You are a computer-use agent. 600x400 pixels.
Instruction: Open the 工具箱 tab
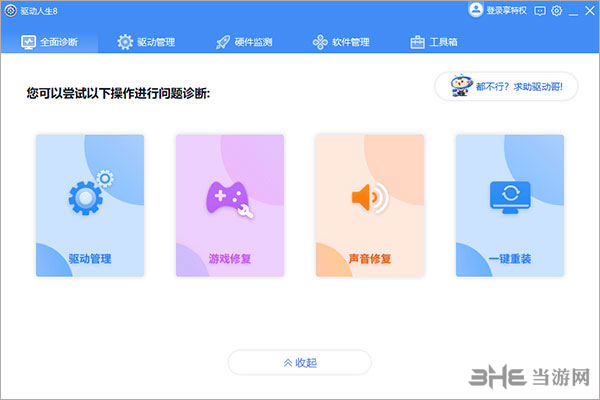point(434,42)
